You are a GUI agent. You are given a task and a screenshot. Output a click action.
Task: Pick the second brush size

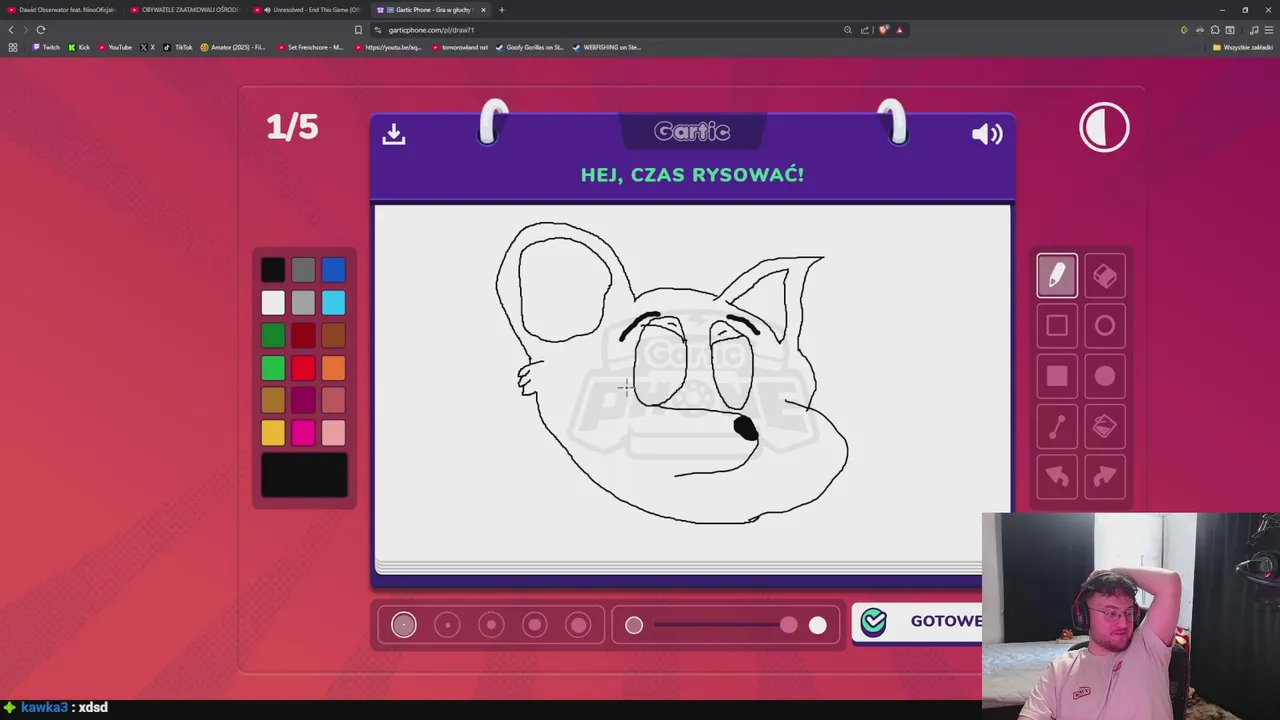pyautogui.click(x=447, y=625)
